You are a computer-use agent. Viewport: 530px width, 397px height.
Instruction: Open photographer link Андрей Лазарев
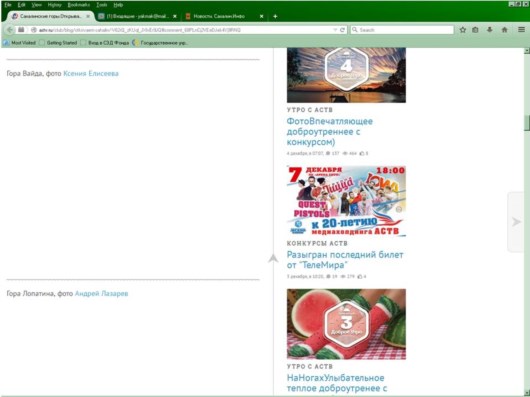[101, 293]
